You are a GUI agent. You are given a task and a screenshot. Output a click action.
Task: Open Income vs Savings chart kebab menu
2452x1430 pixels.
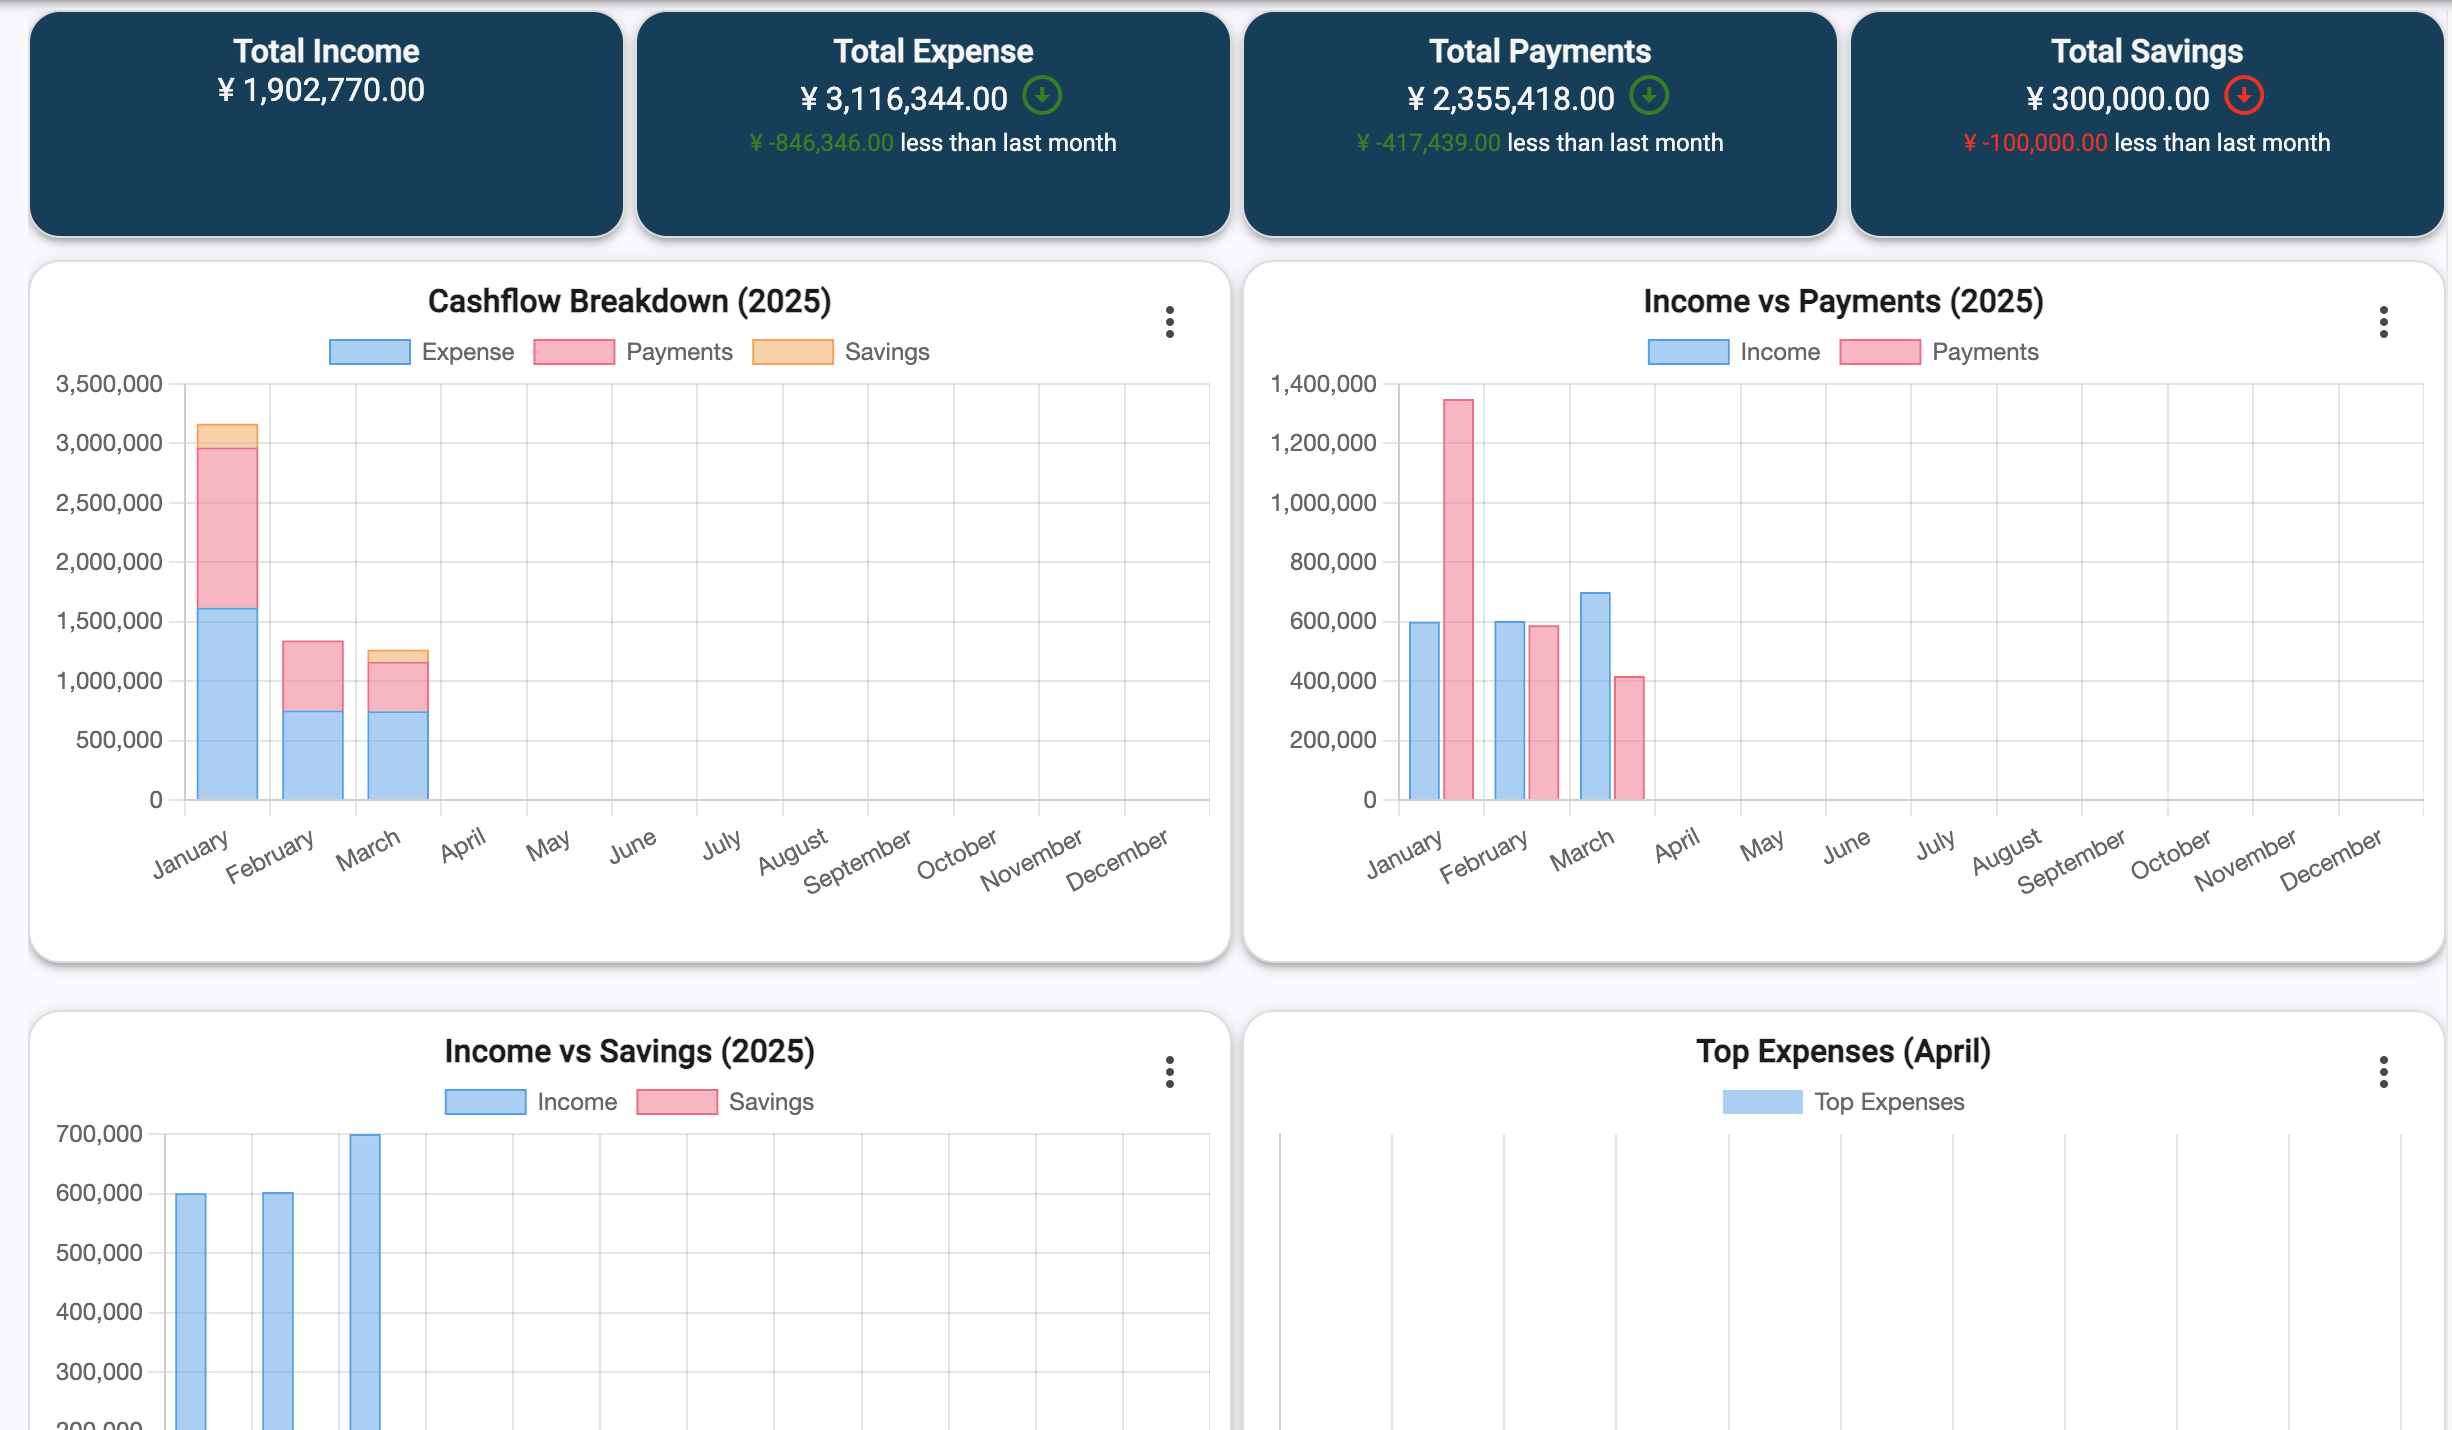coord(1169,1072)
